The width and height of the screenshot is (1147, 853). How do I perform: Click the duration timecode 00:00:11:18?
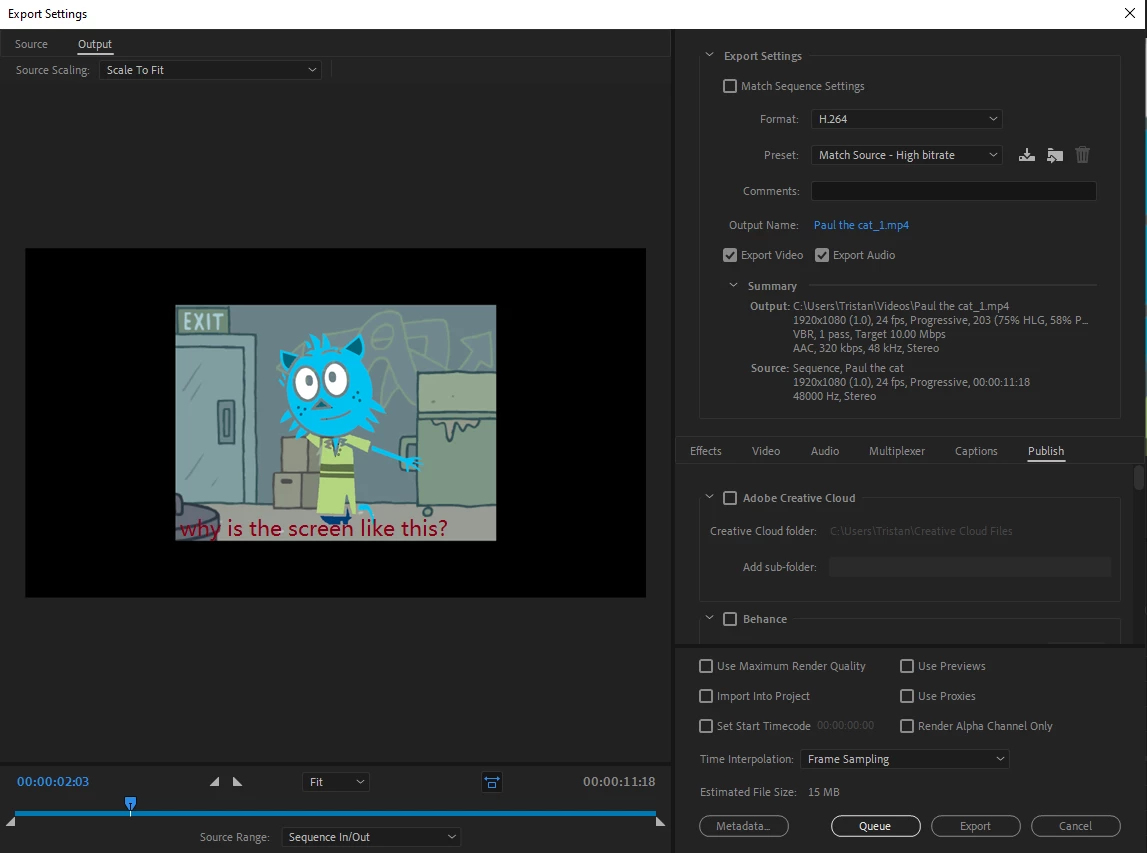tap(619, 781)
